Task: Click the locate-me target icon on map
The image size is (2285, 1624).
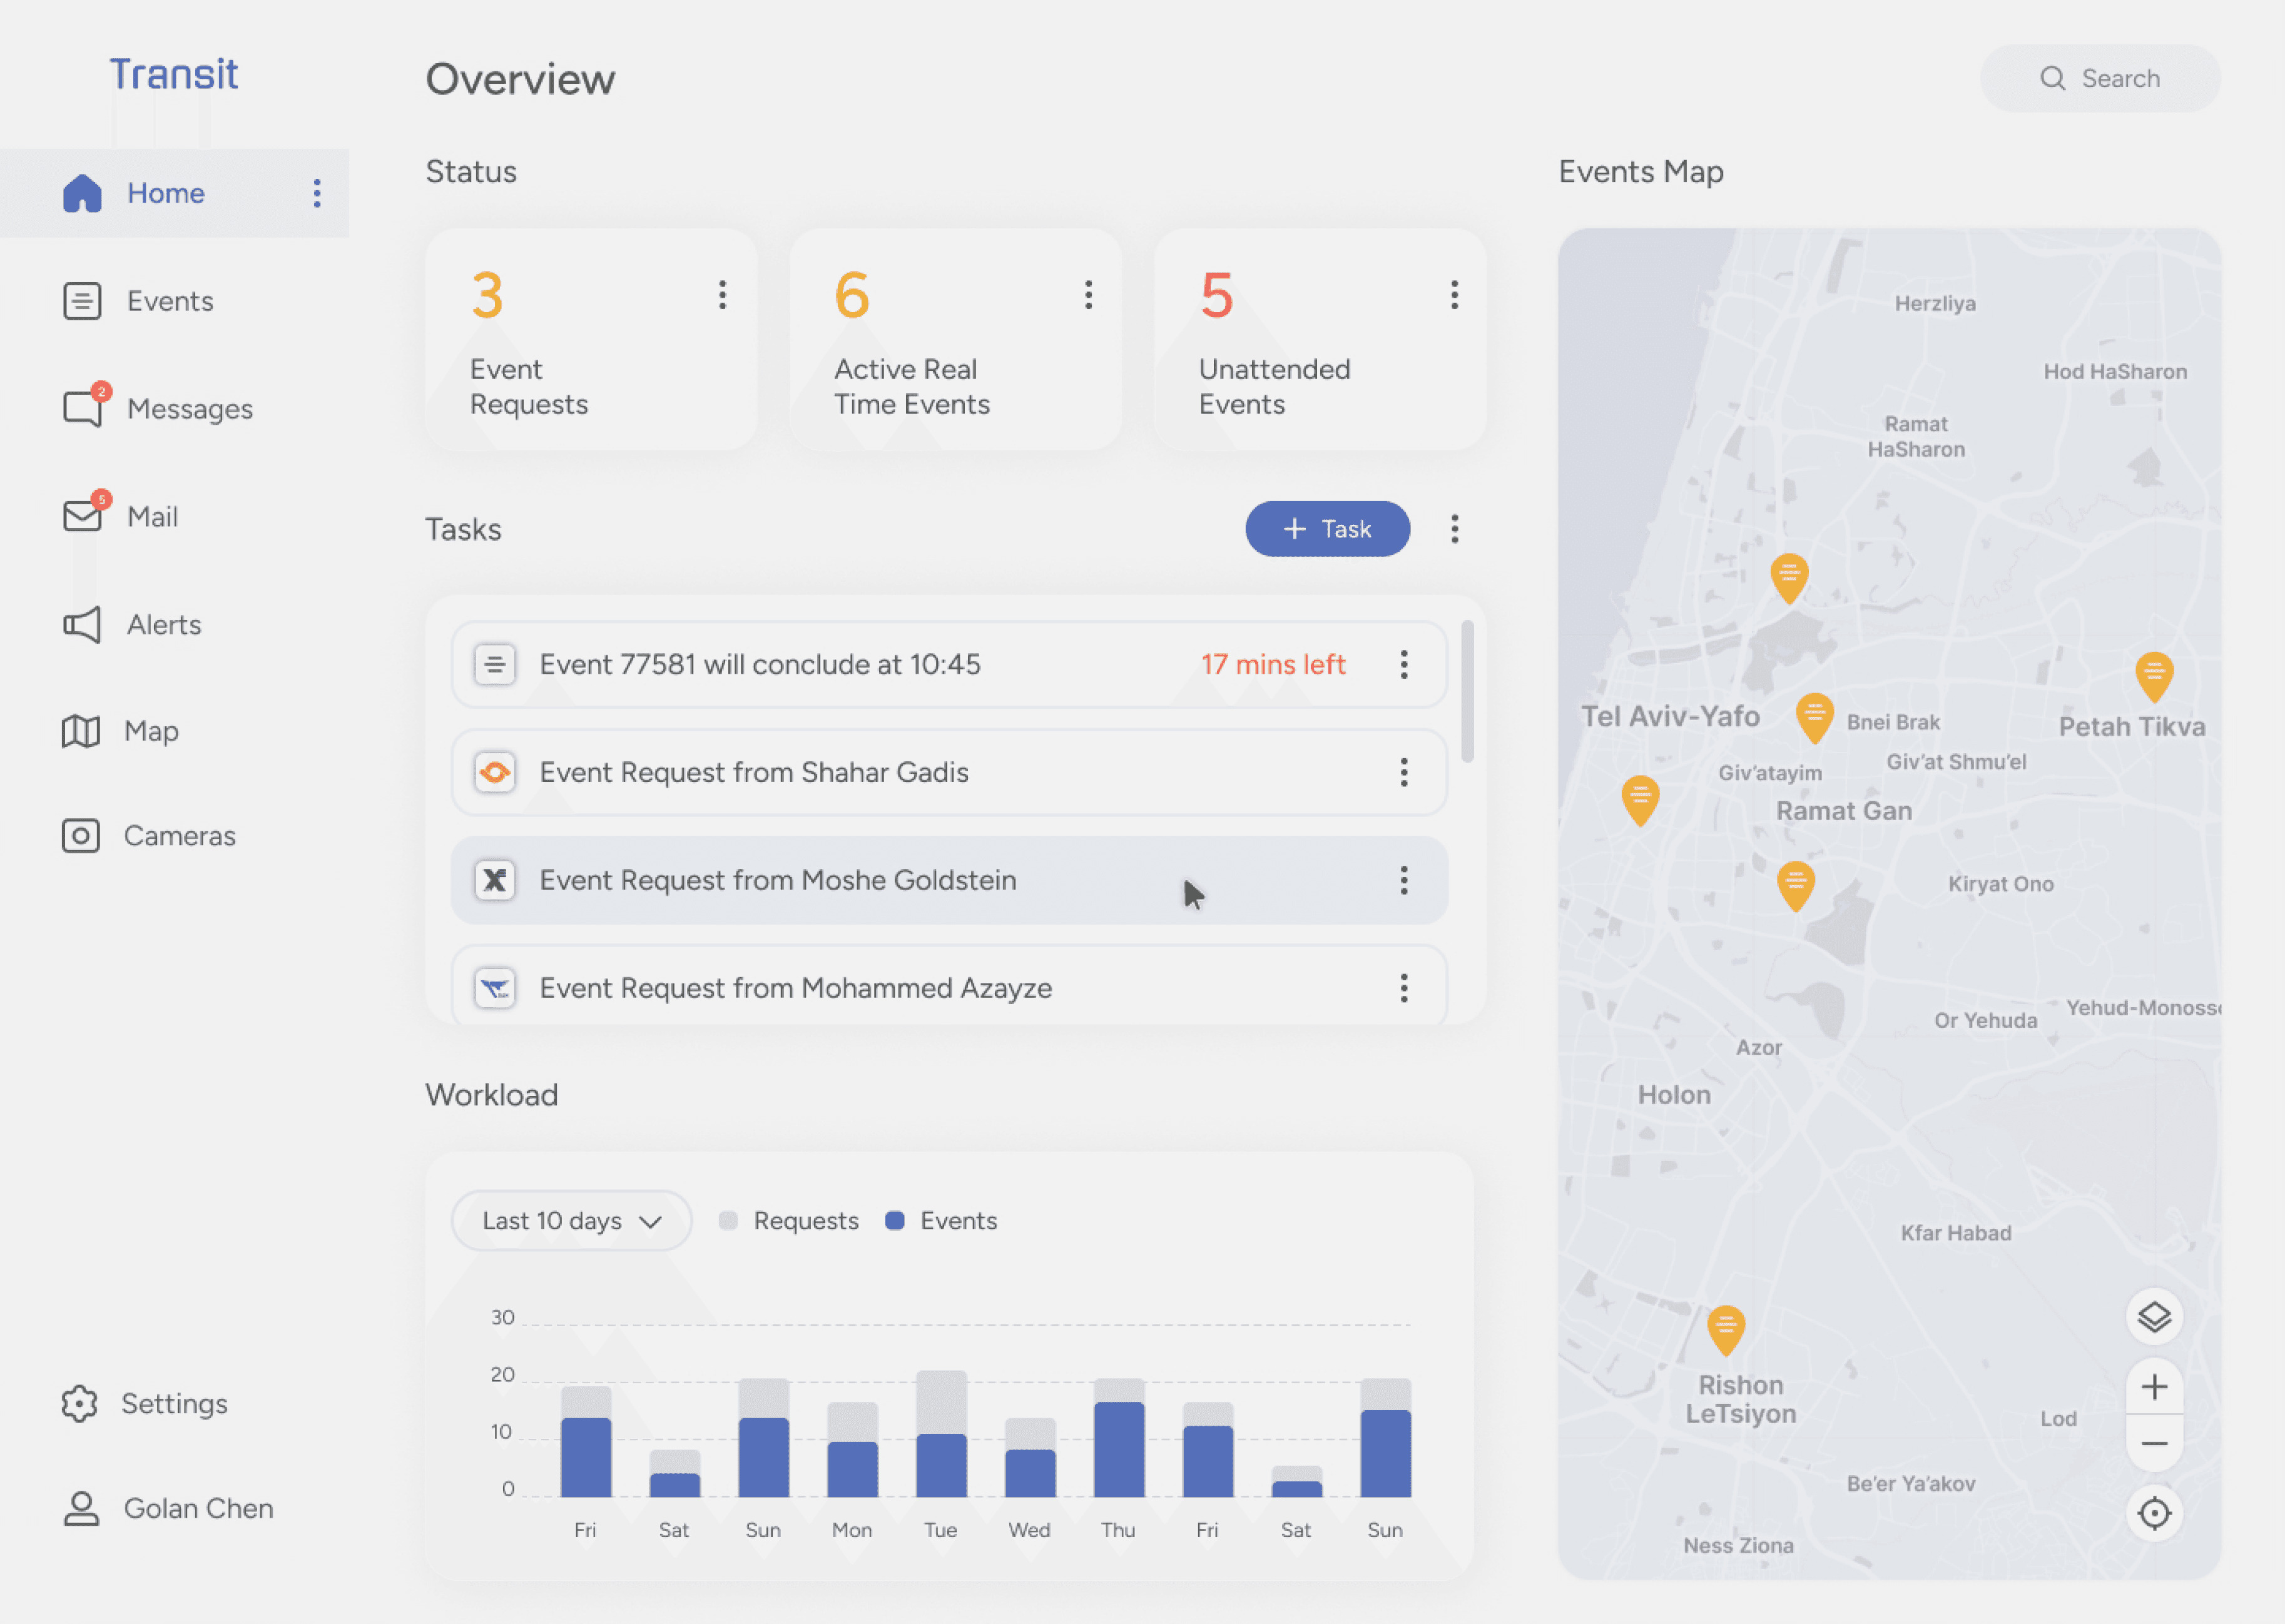Action: click(2154, 1513)
